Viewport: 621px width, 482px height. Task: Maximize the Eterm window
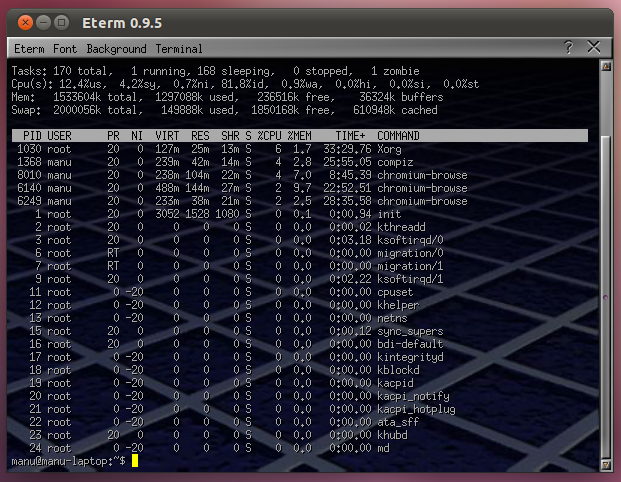[x=61, y=23]
